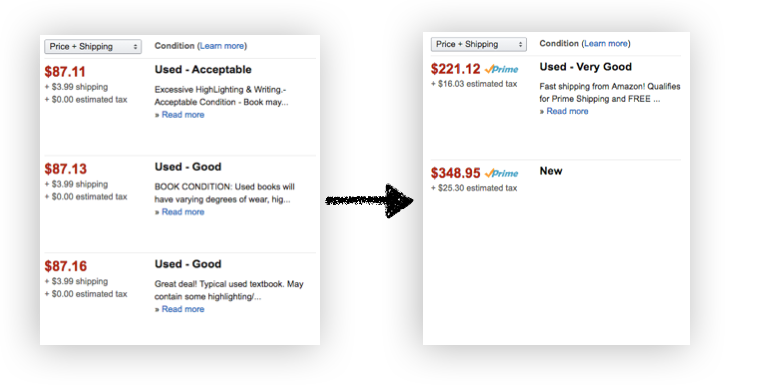Select the $221.12 price
Image resolution: width=759 pixels, height=389 pixels.
(455, 69)
